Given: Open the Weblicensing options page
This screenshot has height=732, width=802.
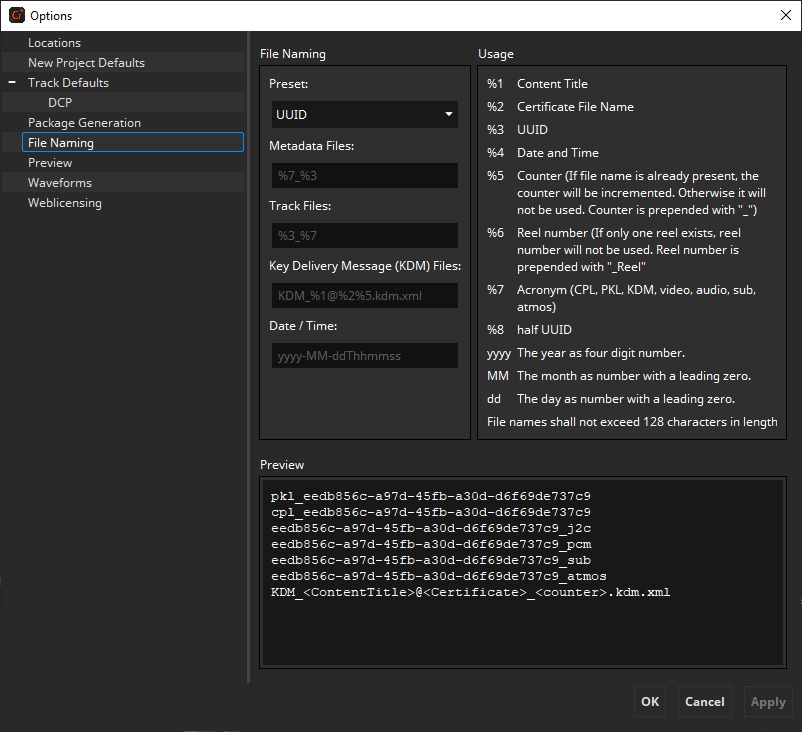Looking at the screenshot, I should (x=65, y=203).
